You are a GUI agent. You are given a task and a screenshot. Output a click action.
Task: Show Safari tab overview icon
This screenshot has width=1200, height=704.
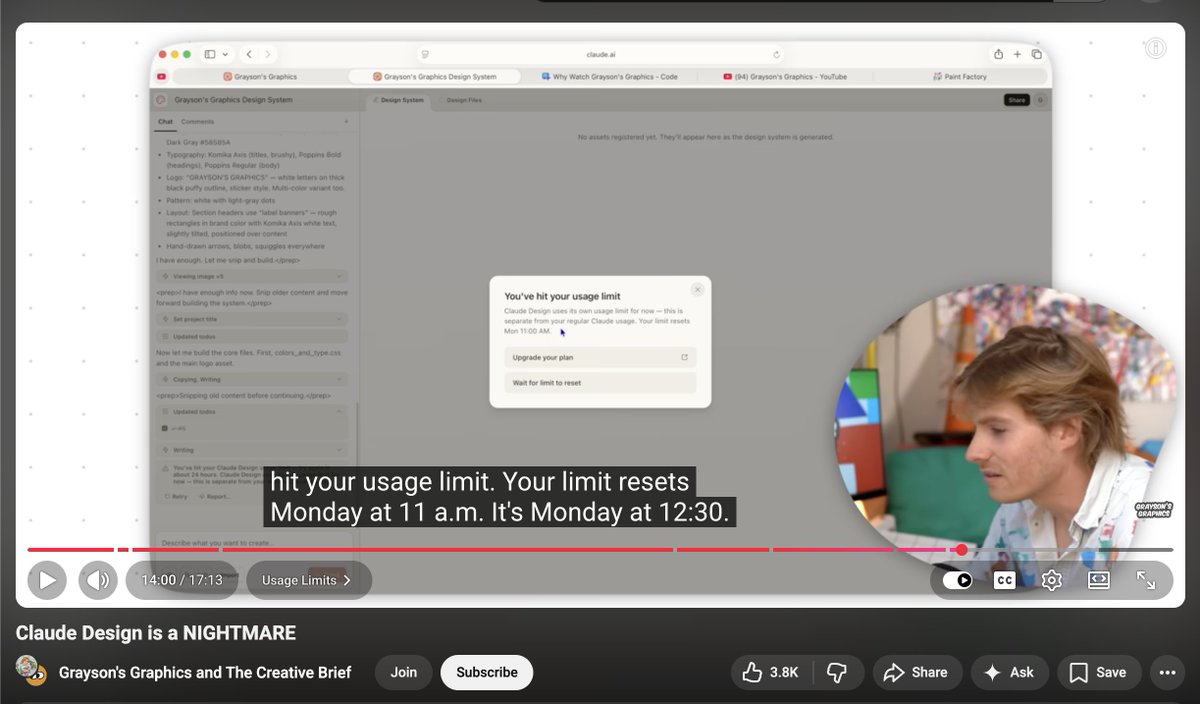tap(1037, 54)
